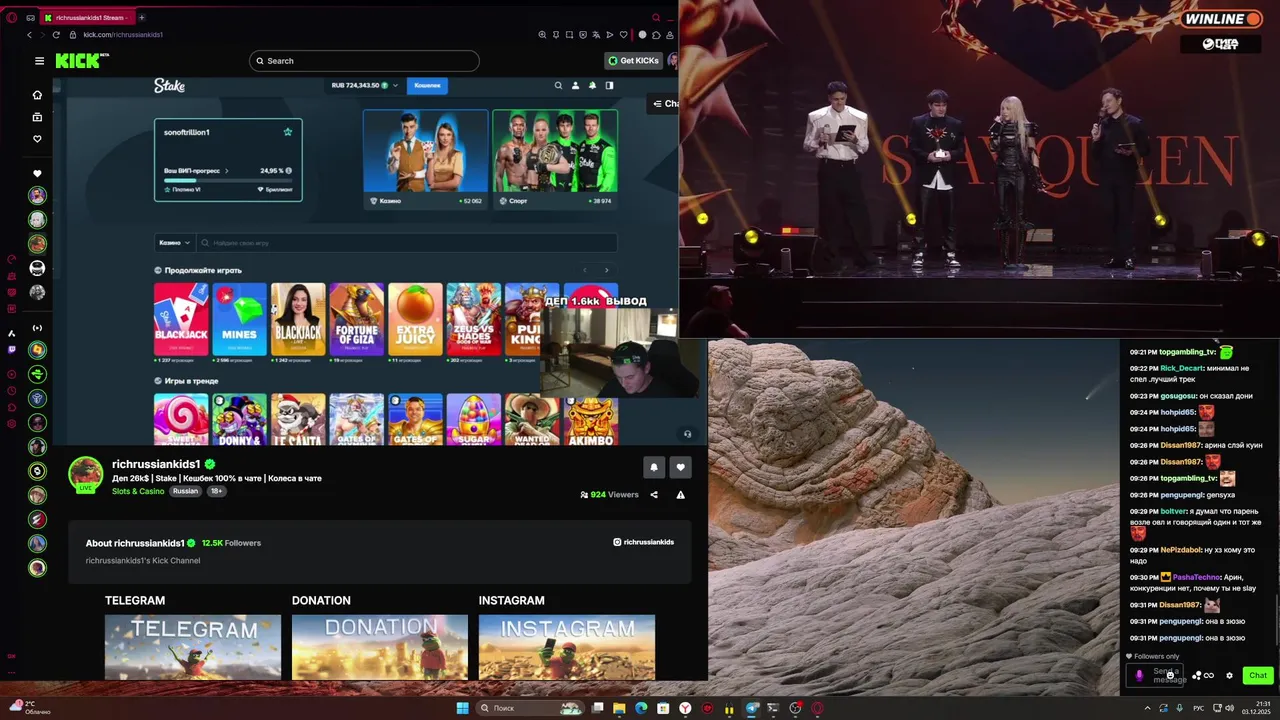Image resolution: width=1280 pixels, height=720 pixels.
Task: Select the Slots & Casino category
Action: (138, 492)
